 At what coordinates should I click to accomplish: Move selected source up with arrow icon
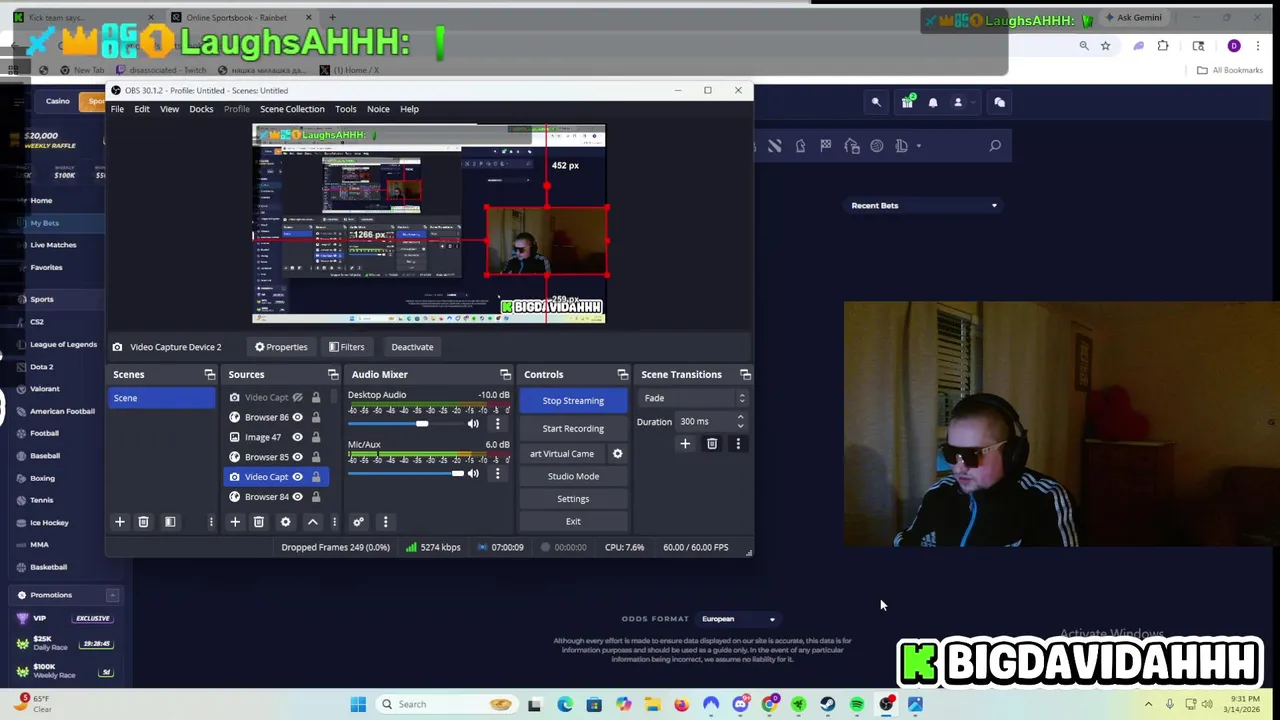(312, 522)
